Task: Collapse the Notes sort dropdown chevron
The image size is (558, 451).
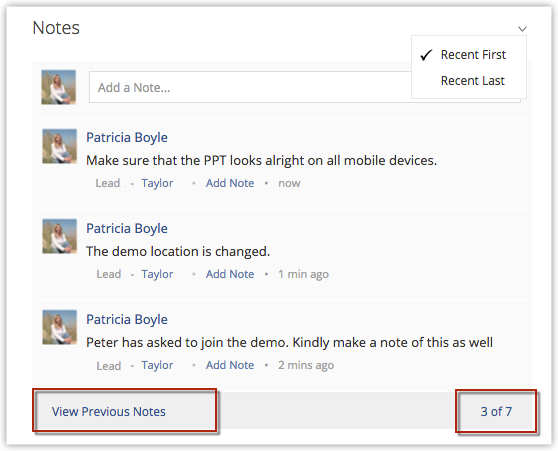Action: click(522, 29)
